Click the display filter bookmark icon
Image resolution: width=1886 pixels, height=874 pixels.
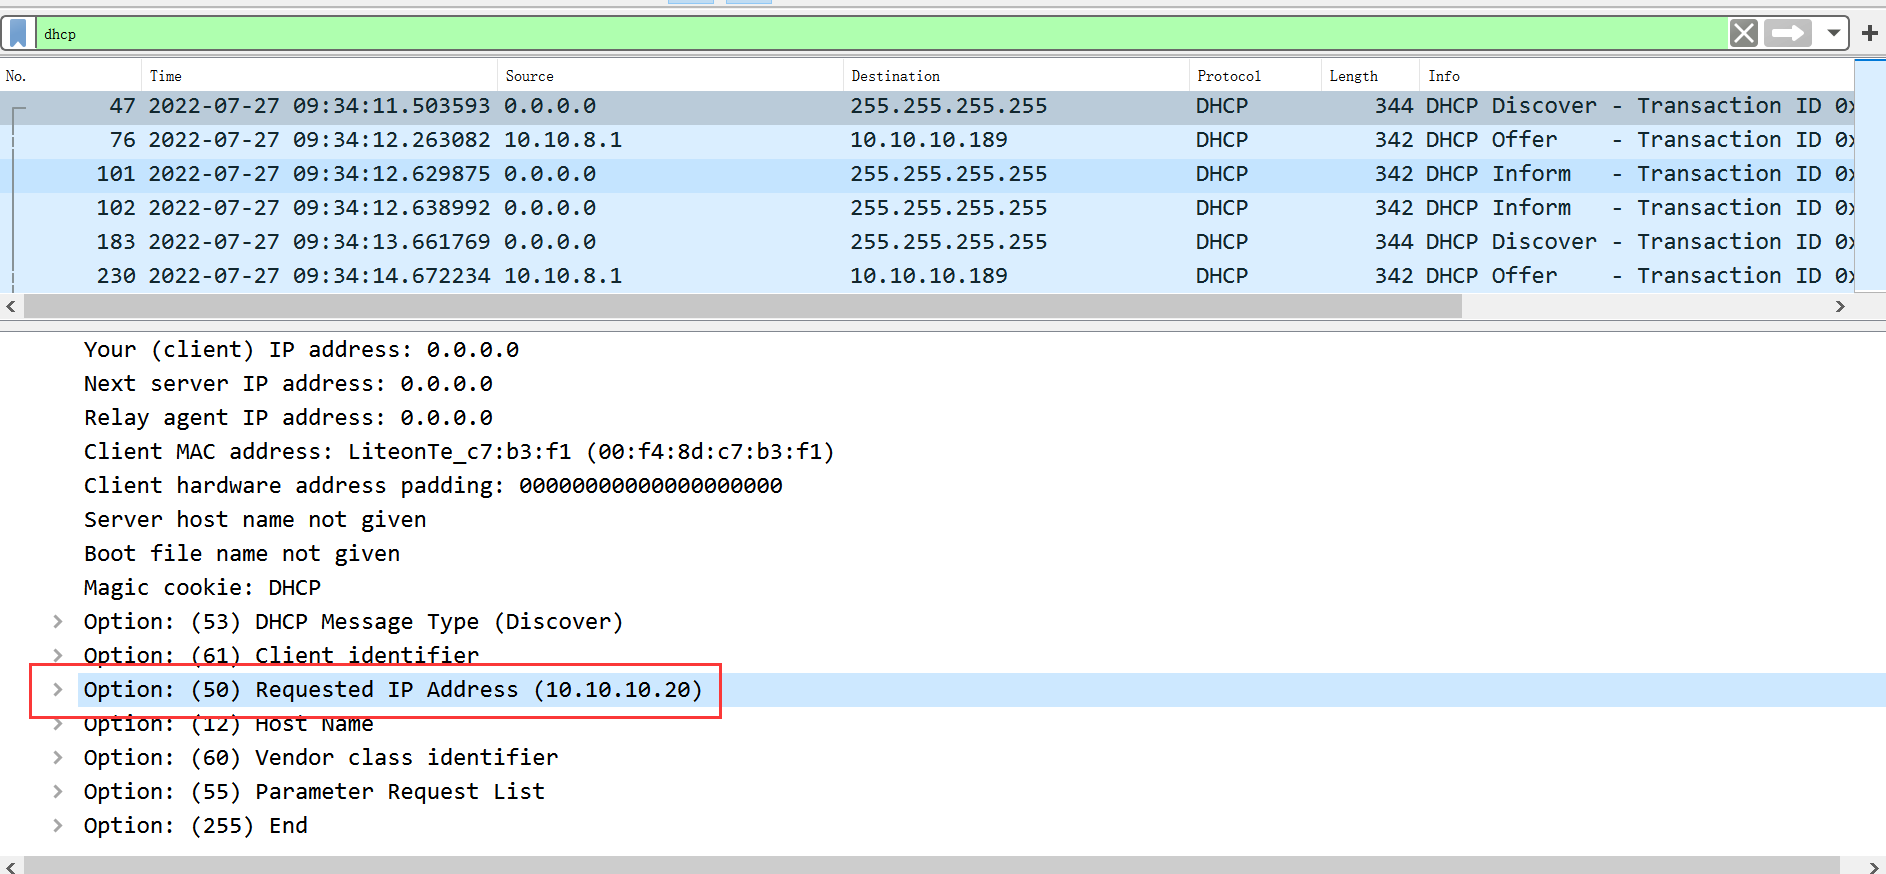coord(18,33)
